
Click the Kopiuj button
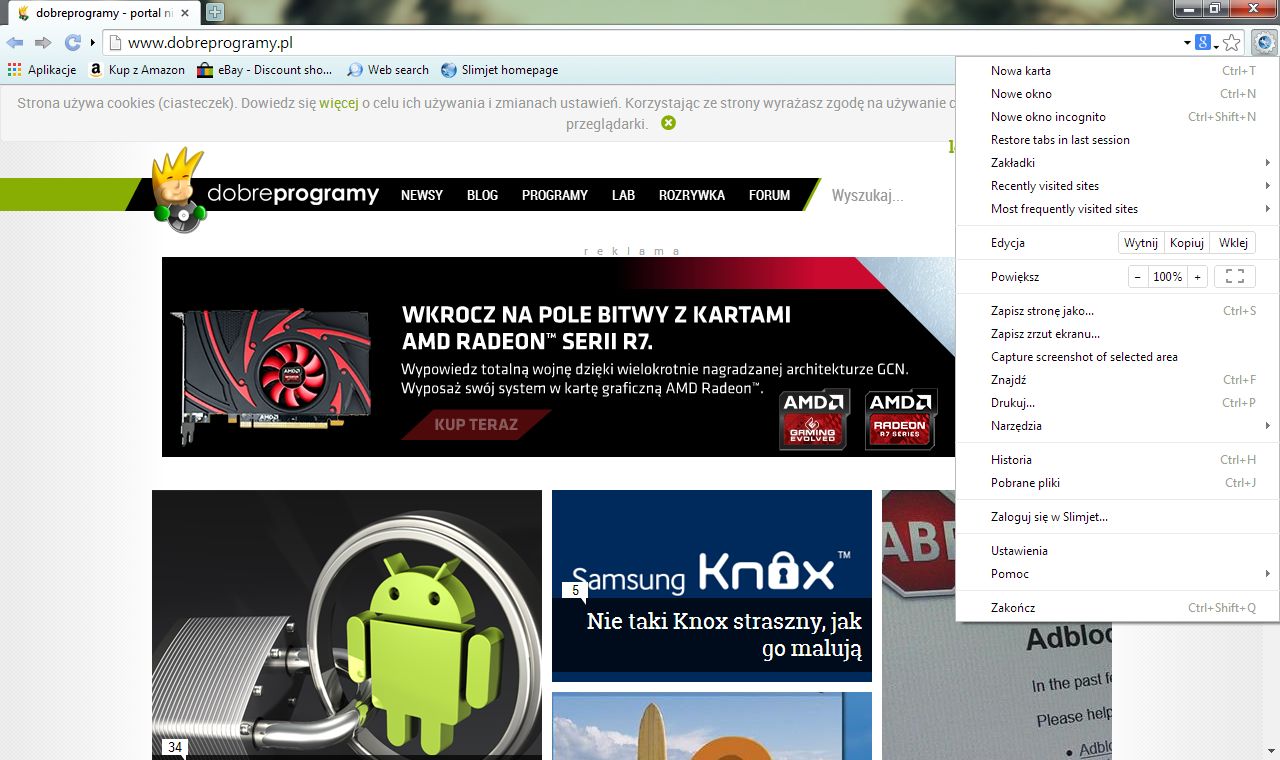click(1187, 243)
